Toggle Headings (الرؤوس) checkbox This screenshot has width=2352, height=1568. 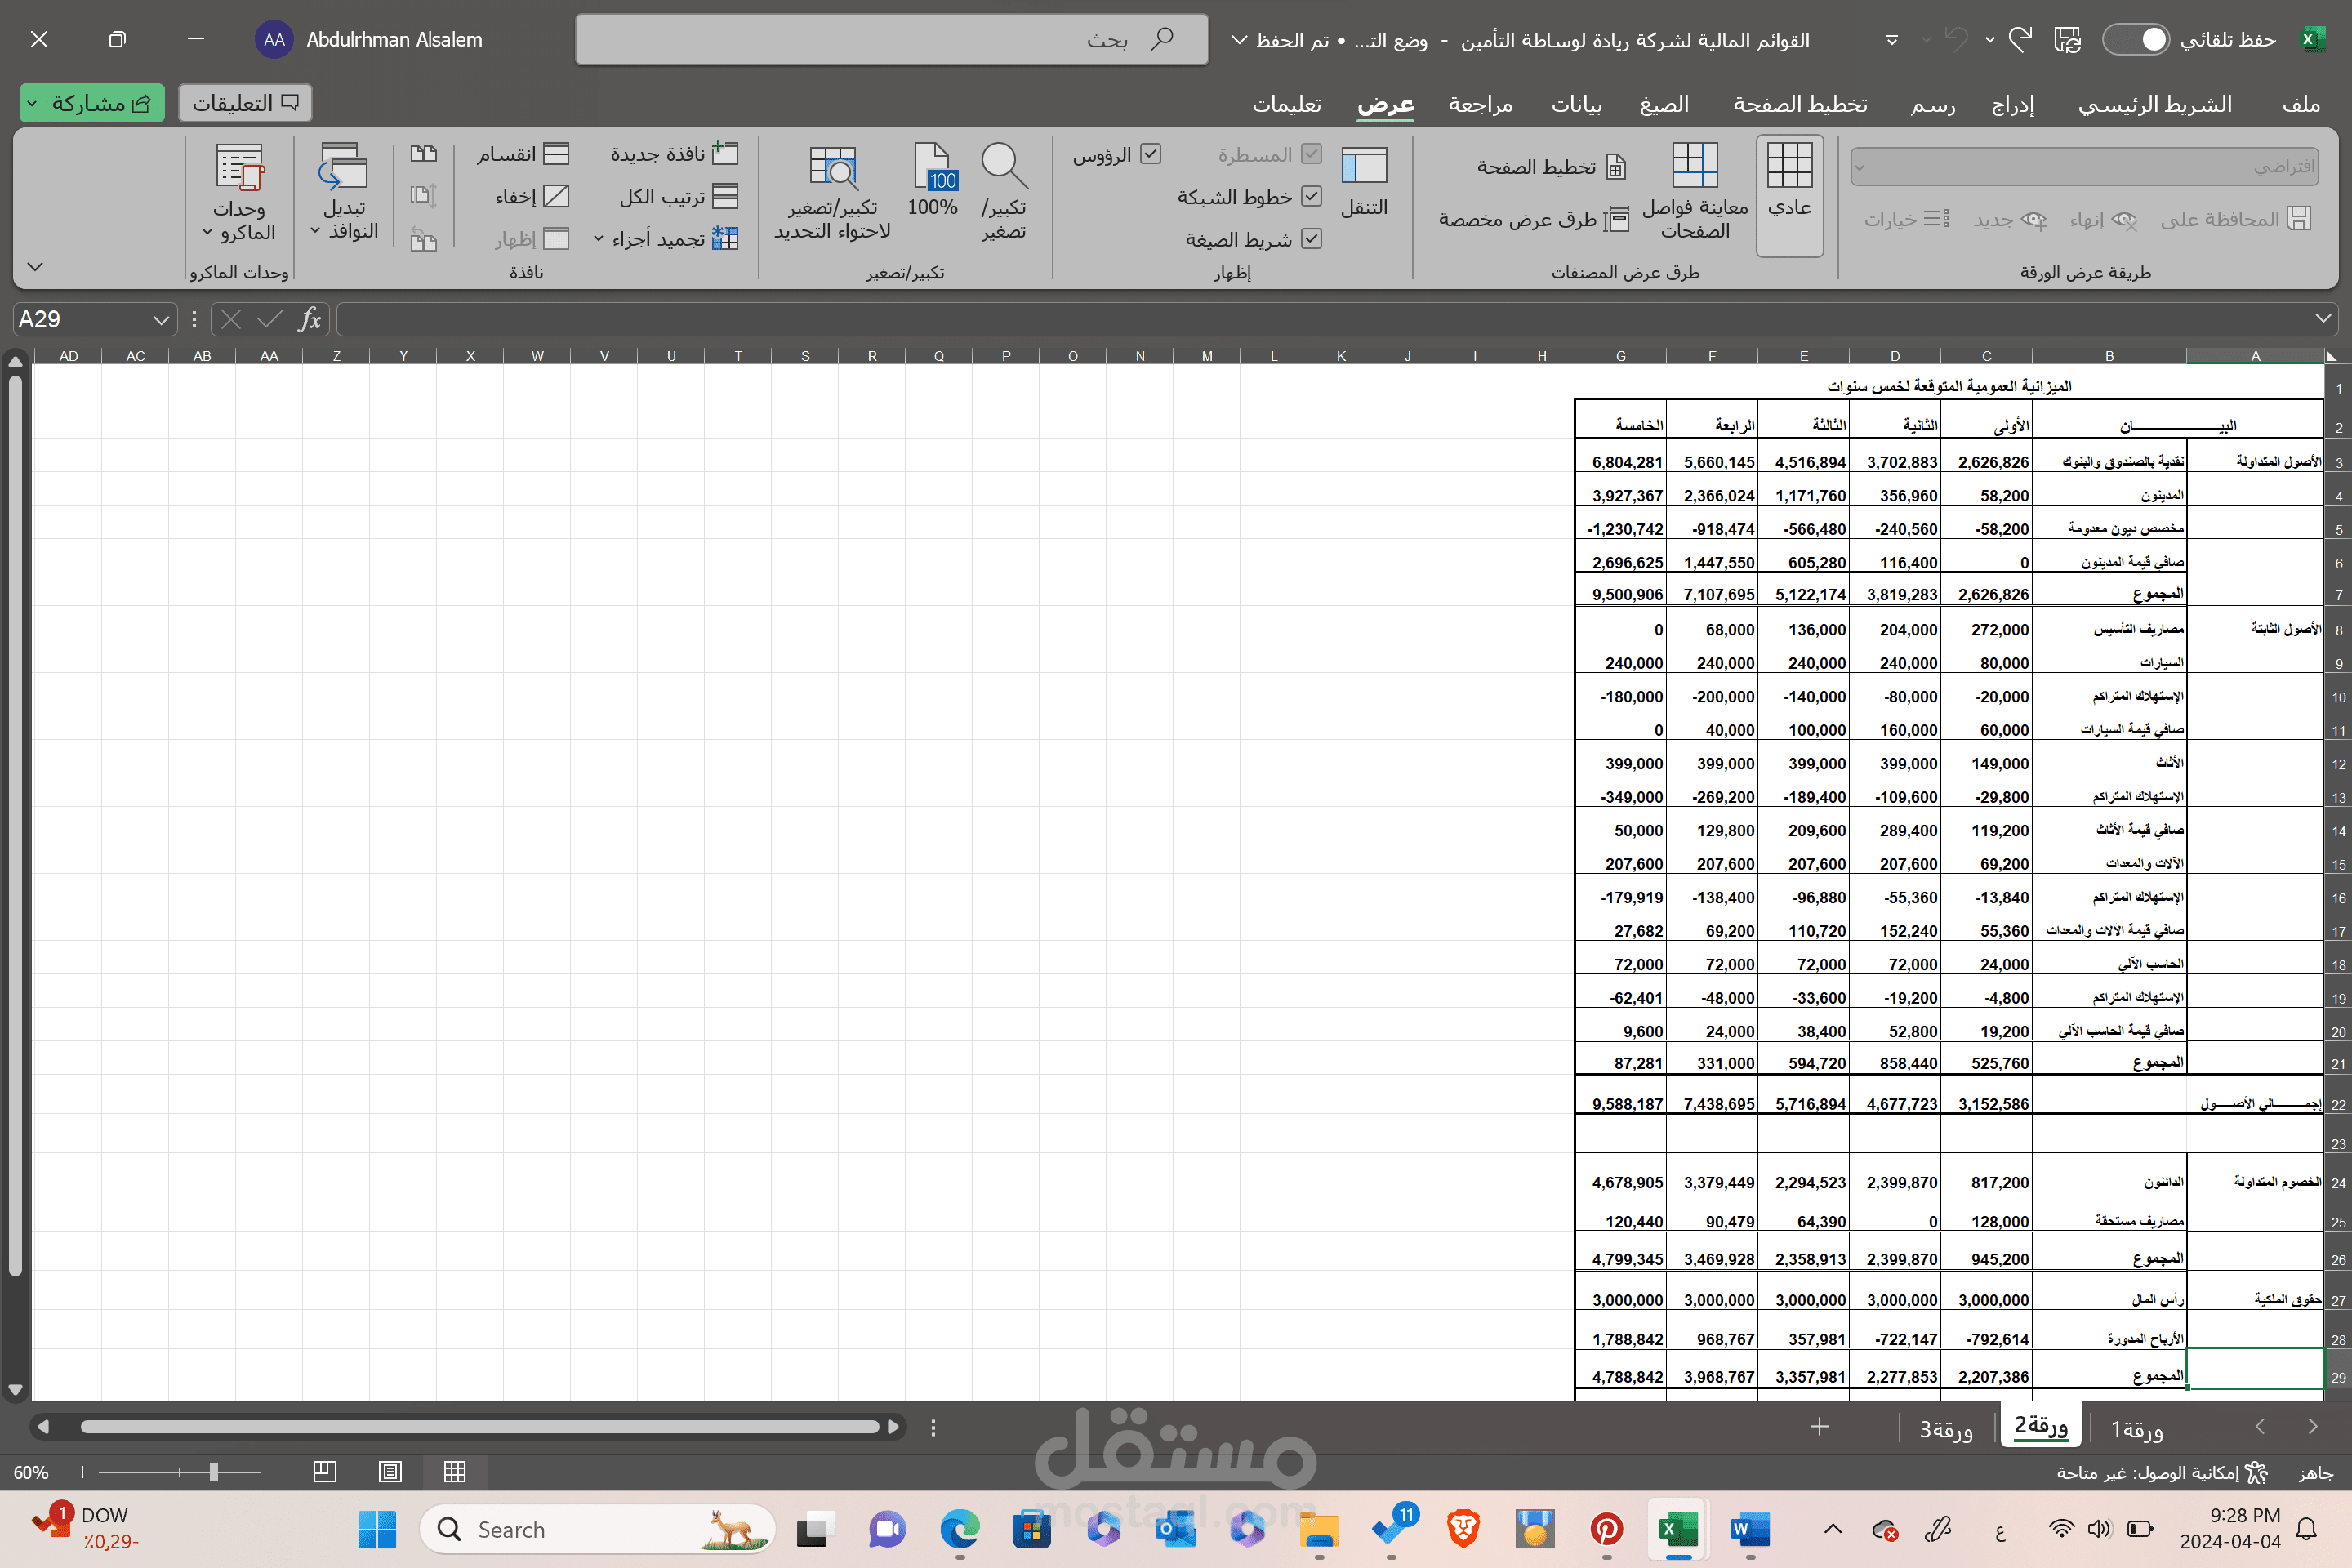[1151, 154]
